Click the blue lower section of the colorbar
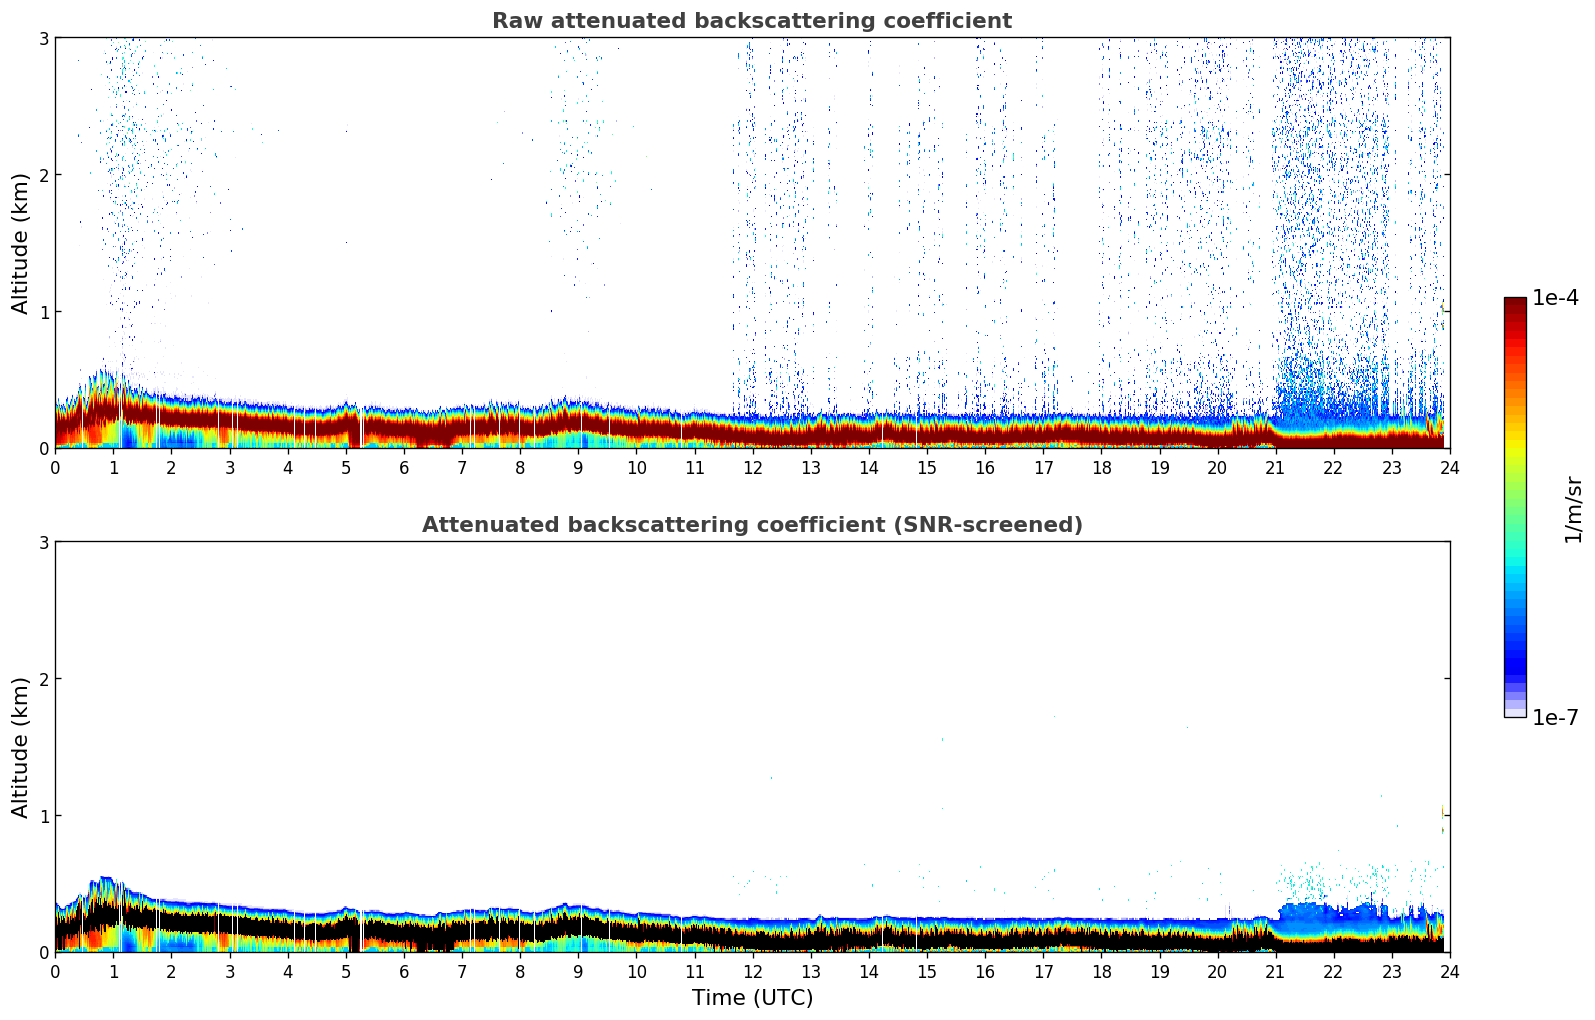 [1514, 640]
